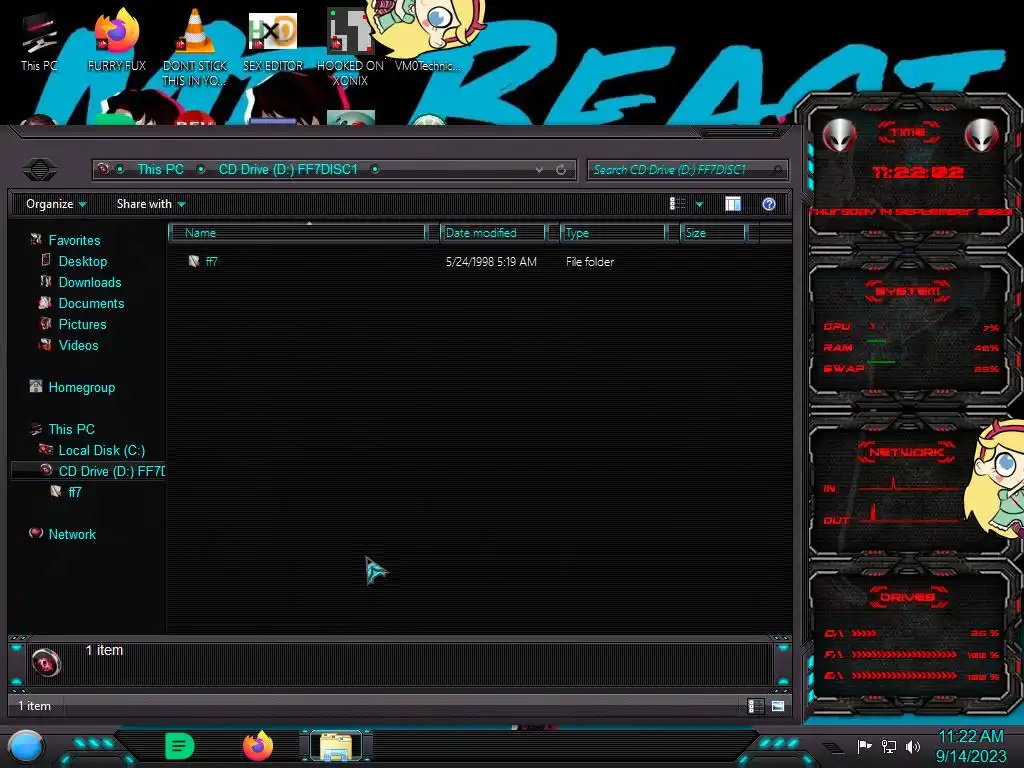Click the TIME gadget clock display
Screen dimensions: 1024x768
tap(918, 172)
